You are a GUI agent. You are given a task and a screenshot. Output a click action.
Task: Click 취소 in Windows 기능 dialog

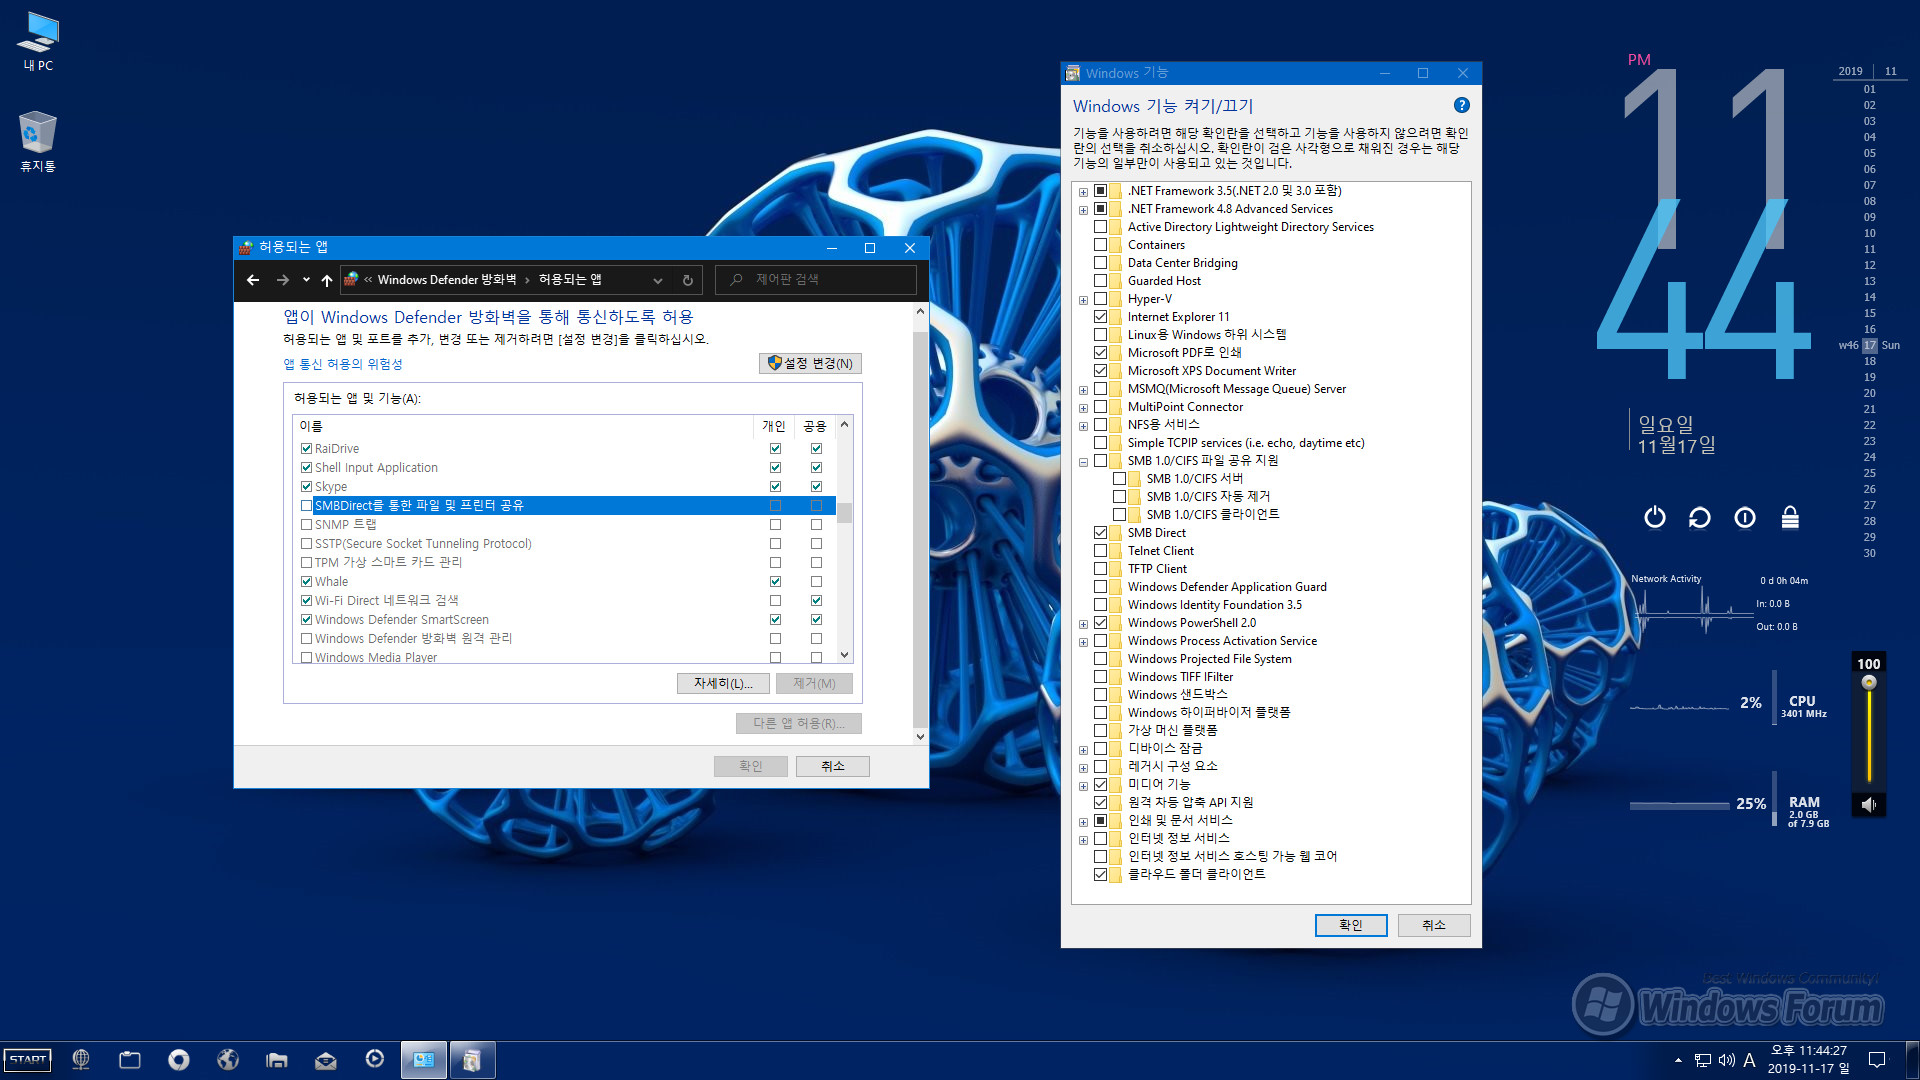click(1433, 925)
